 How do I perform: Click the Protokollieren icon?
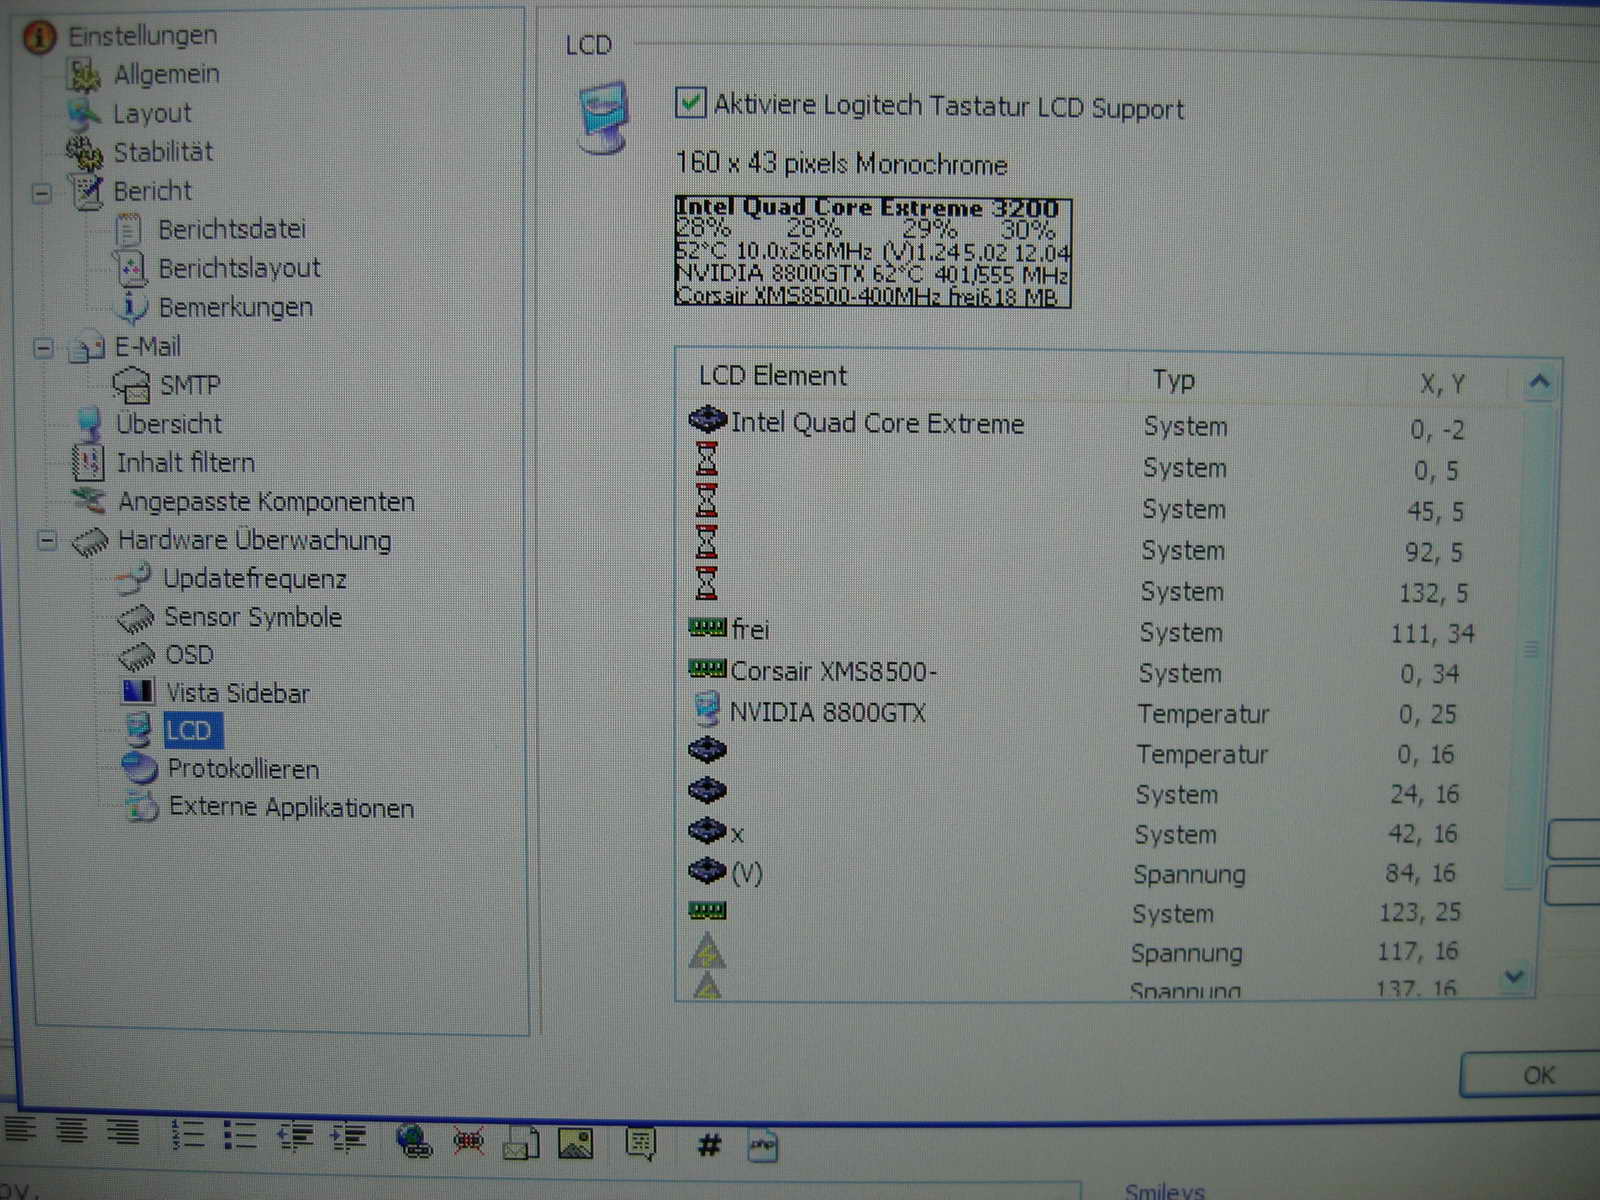click(x=140, y=768)
